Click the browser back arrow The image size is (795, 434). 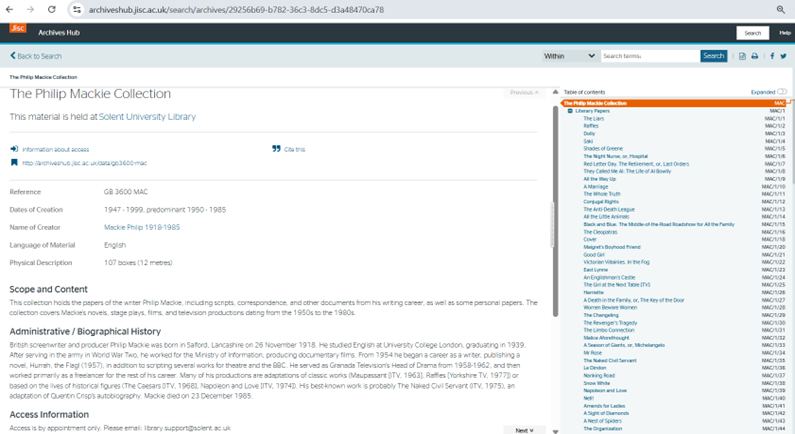pos(10,10)
